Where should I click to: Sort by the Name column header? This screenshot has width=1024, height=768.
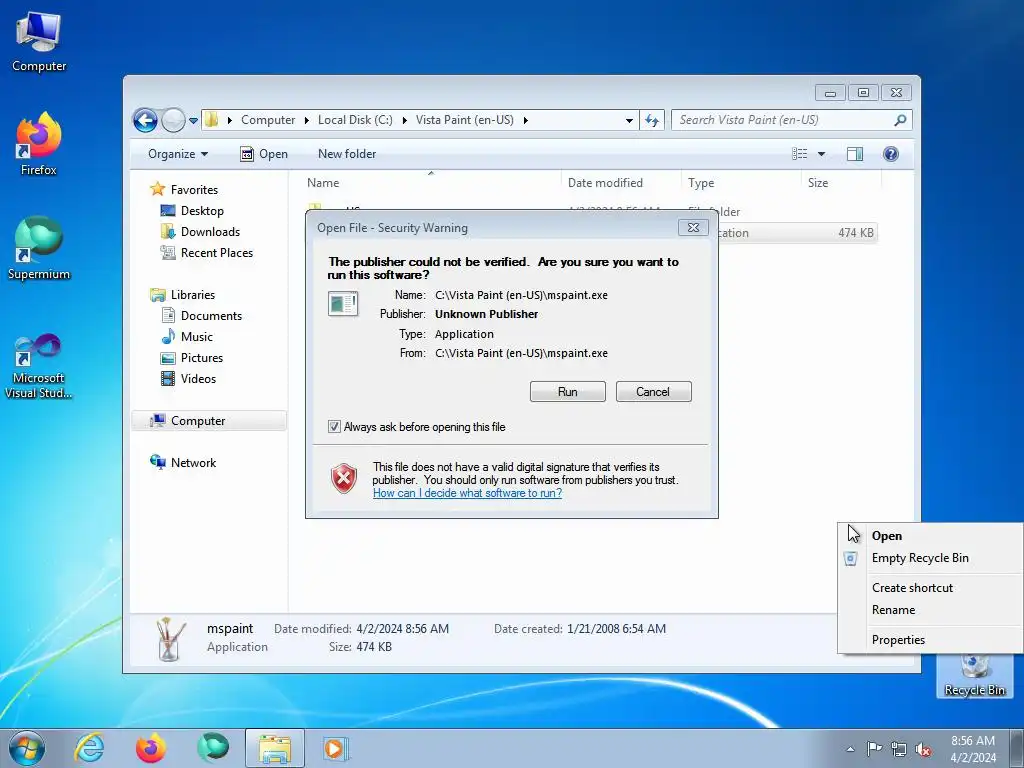[x=431, y=183]
